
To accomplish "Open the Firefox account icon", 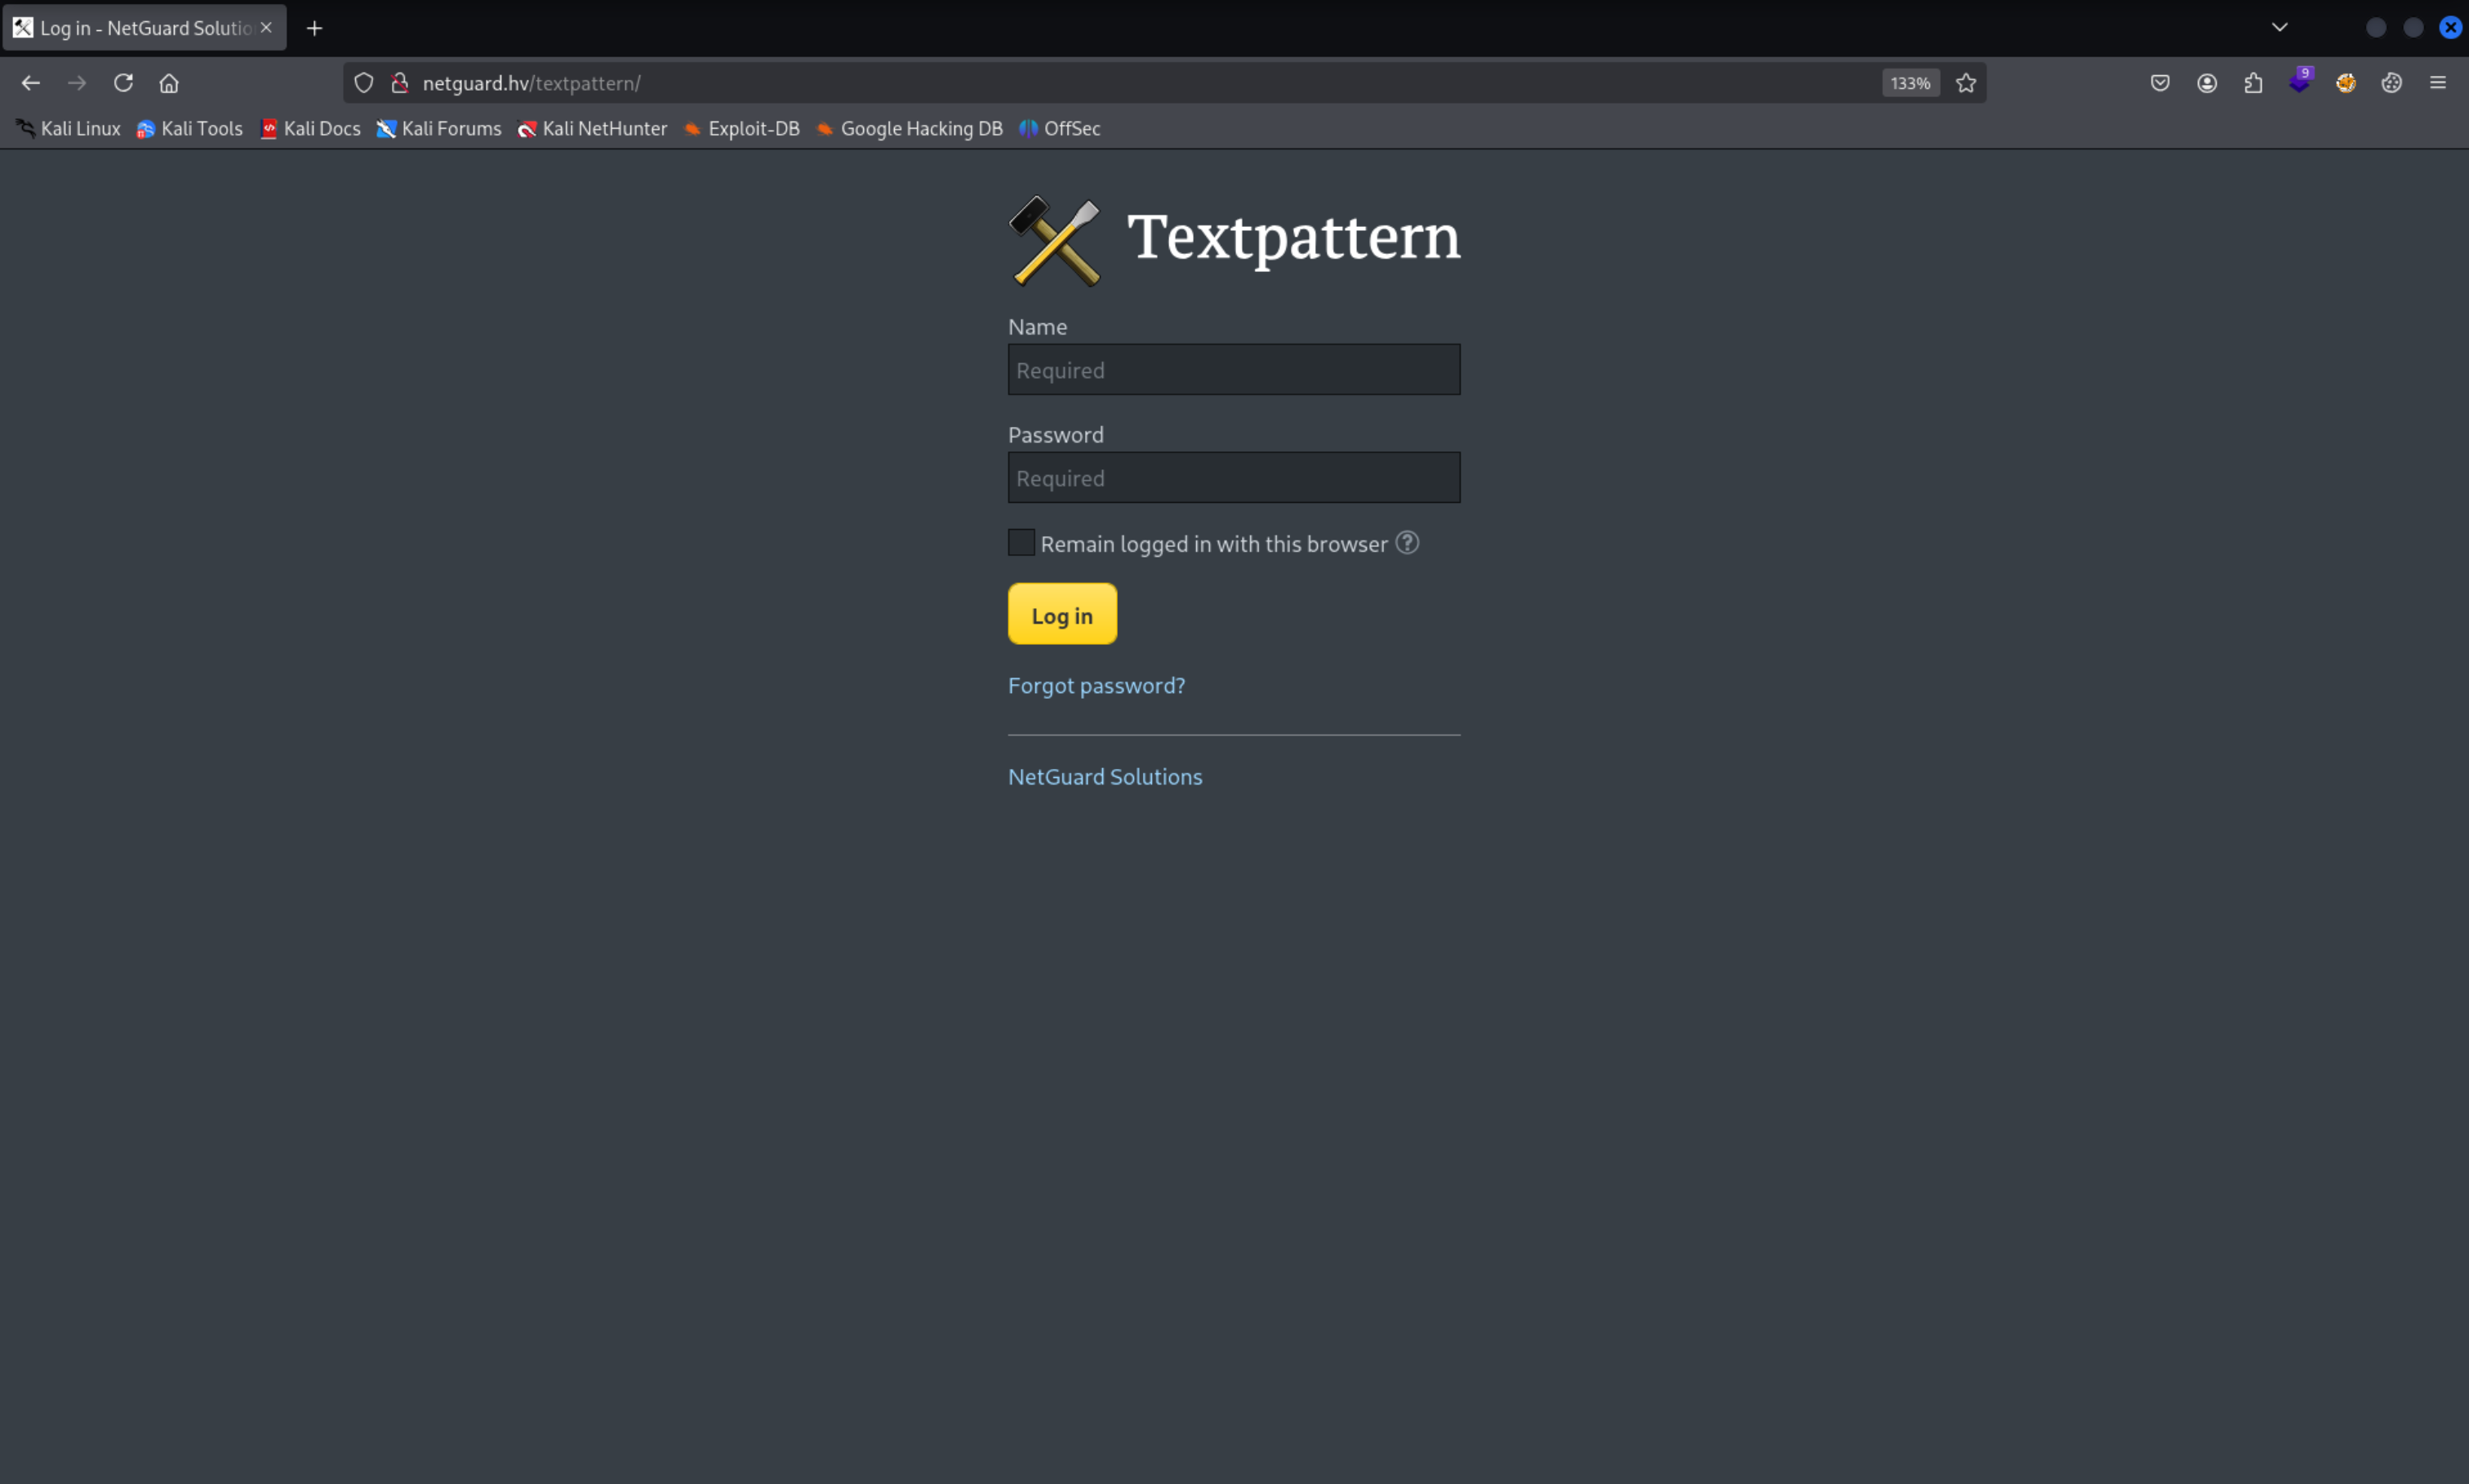I will tap(2207, 83).
